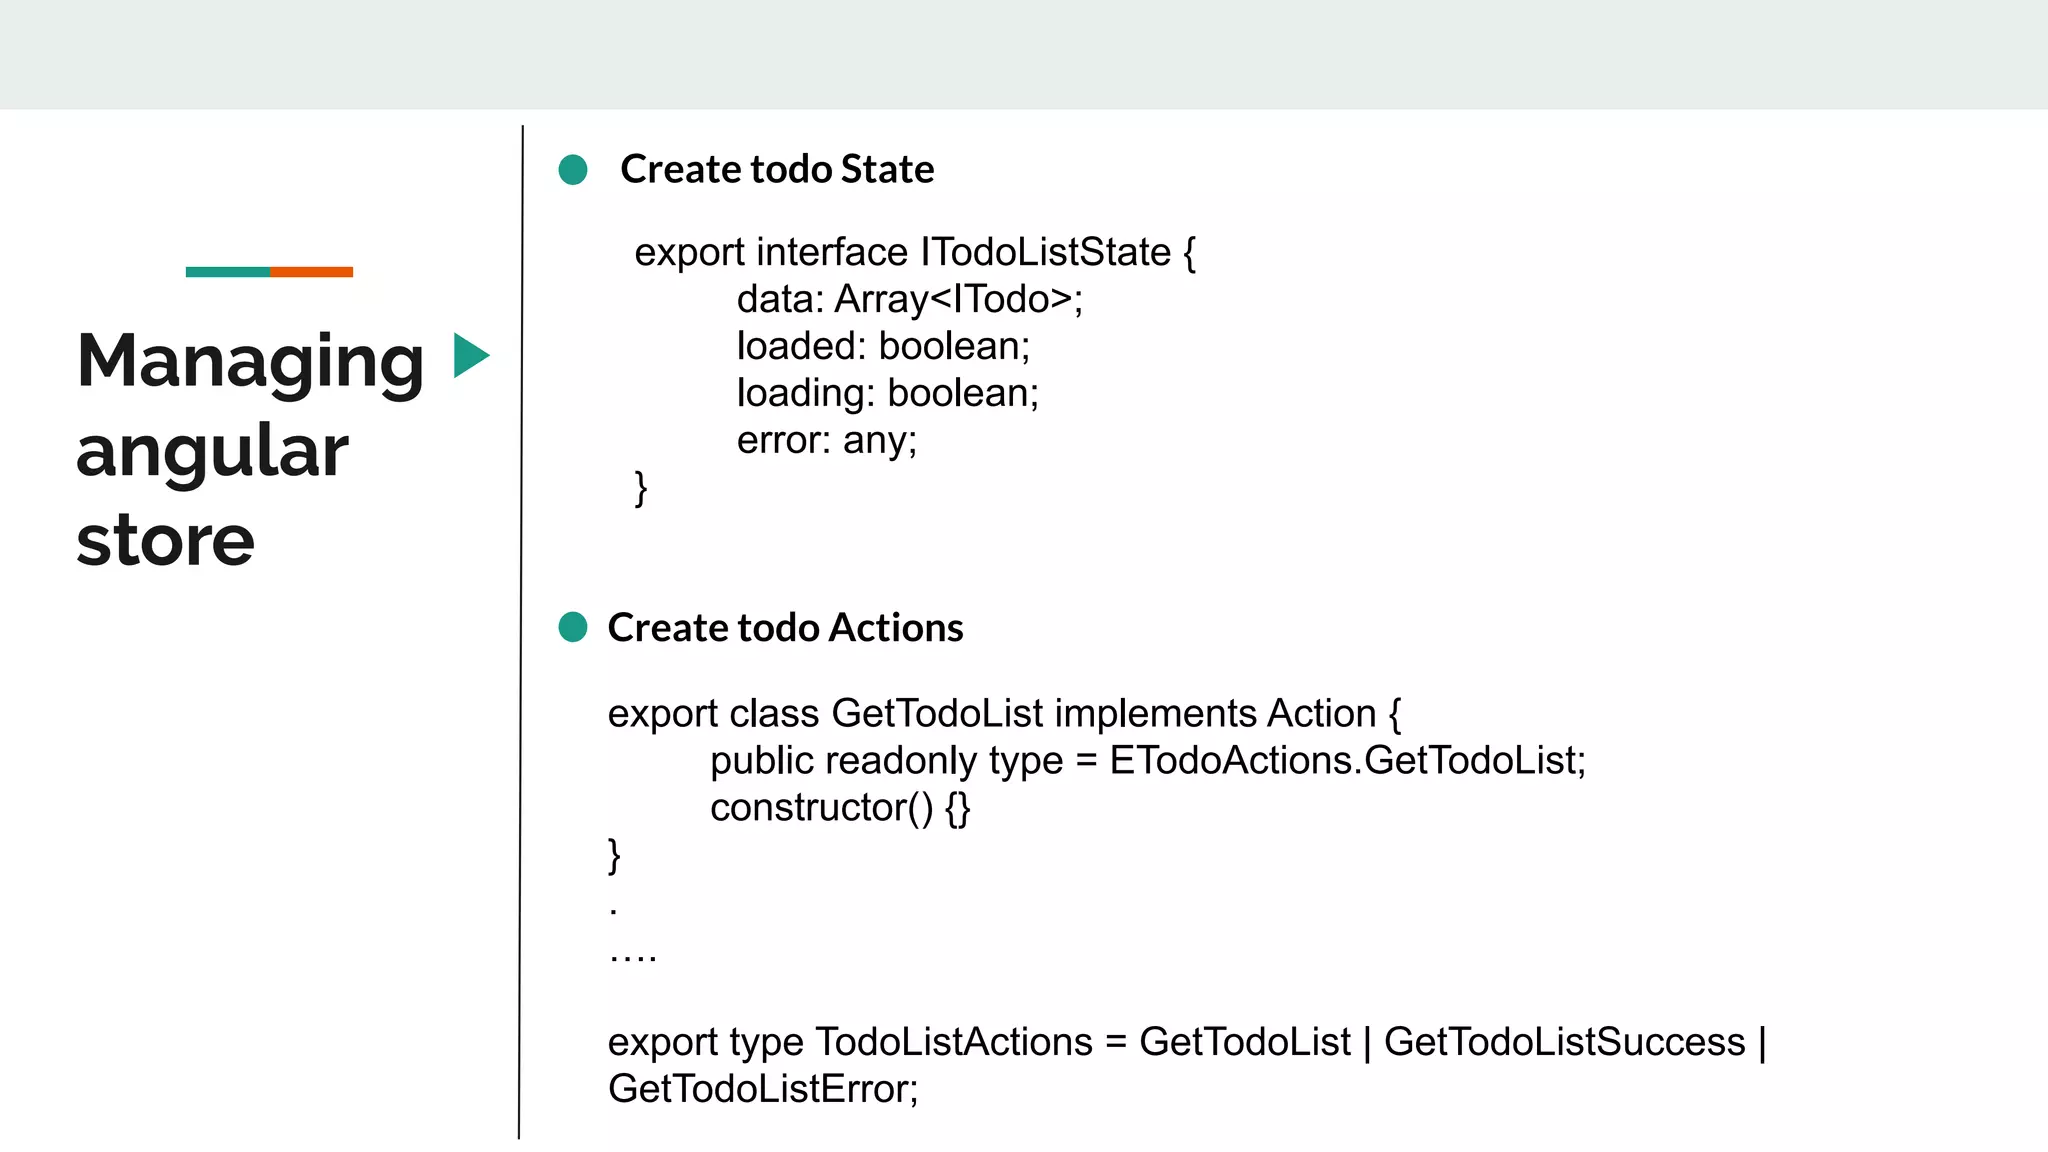Click the 'GetTodoListError;' text

tap(762, 1089)
